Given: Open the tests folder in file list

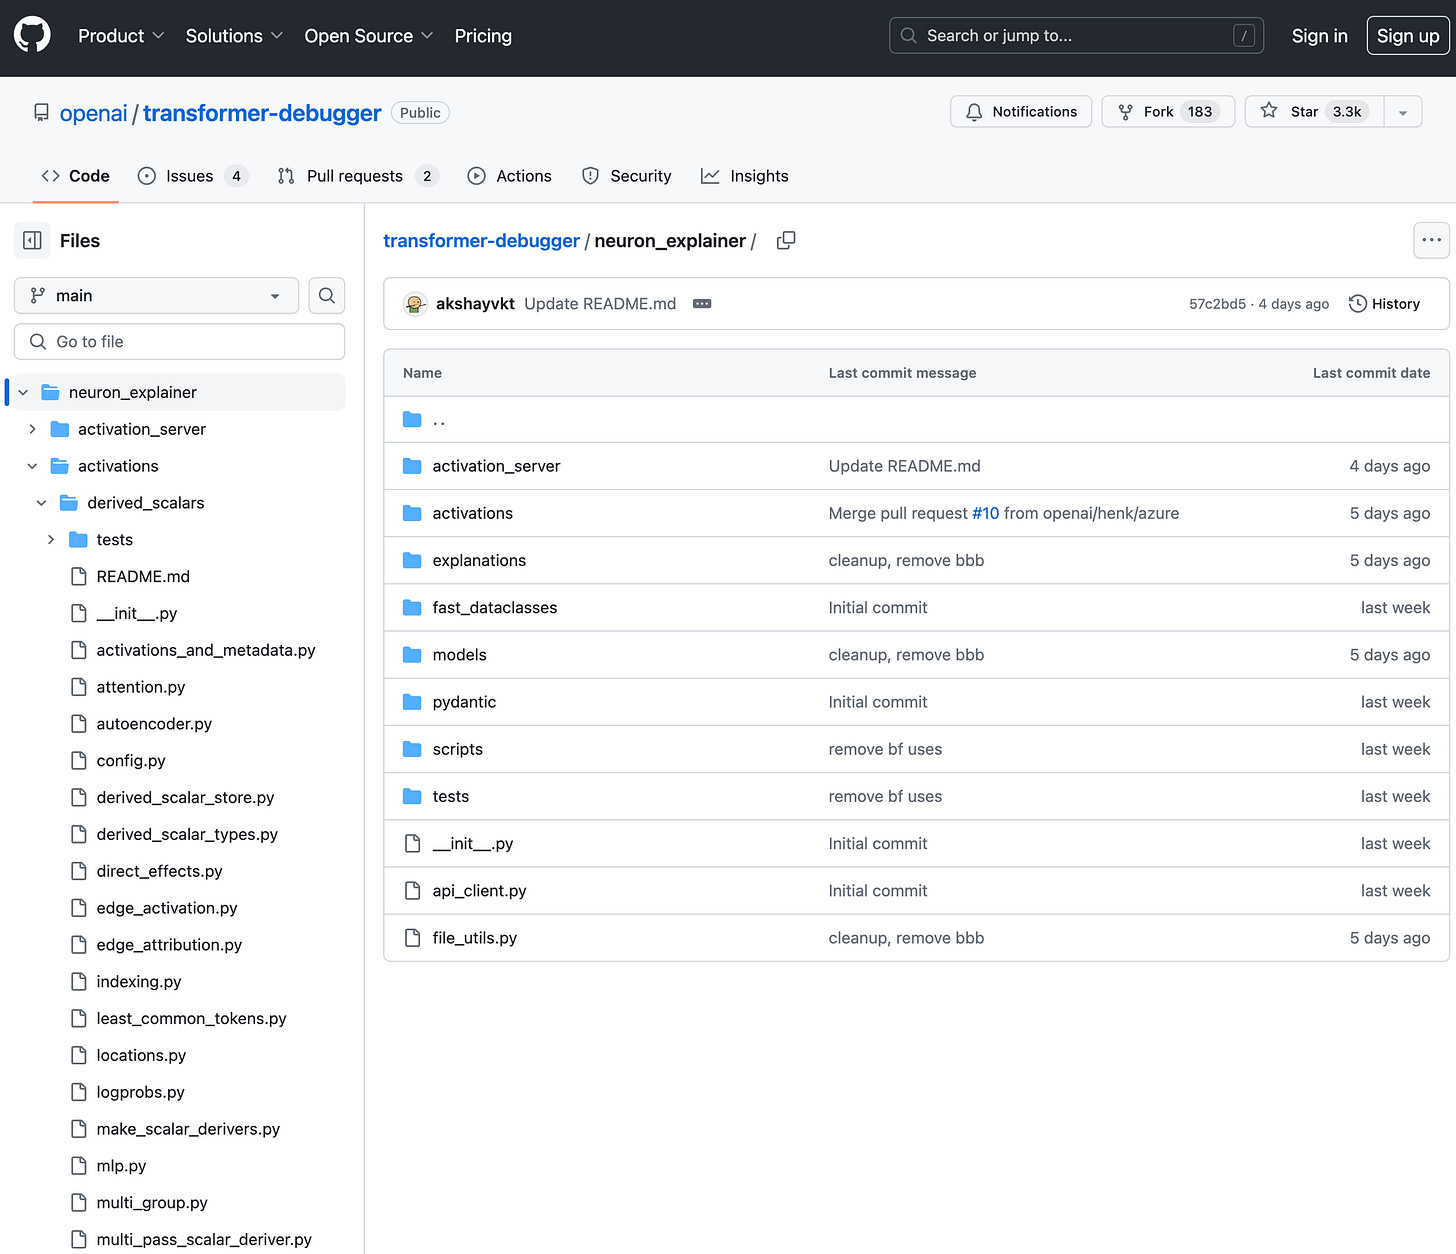Looking at the screenshot, I should pos(450,796).
